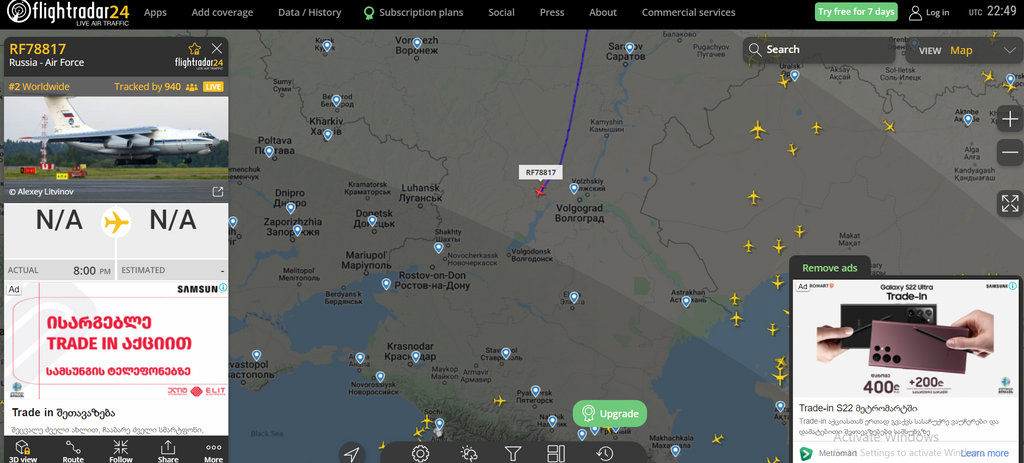Bookmark RF78817 with the star icon

point(194,48)
